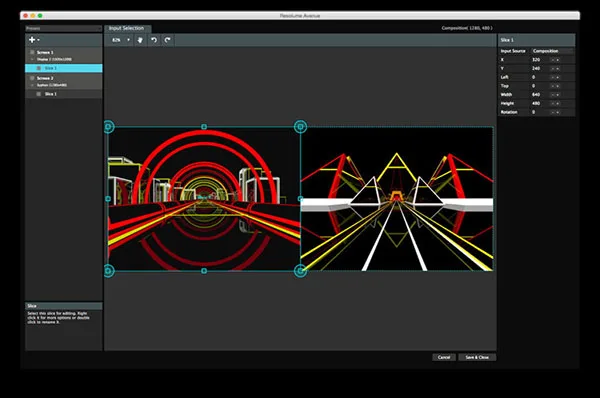
Task: Click the top-left corner handle of slice
Action: click(109, 127)
